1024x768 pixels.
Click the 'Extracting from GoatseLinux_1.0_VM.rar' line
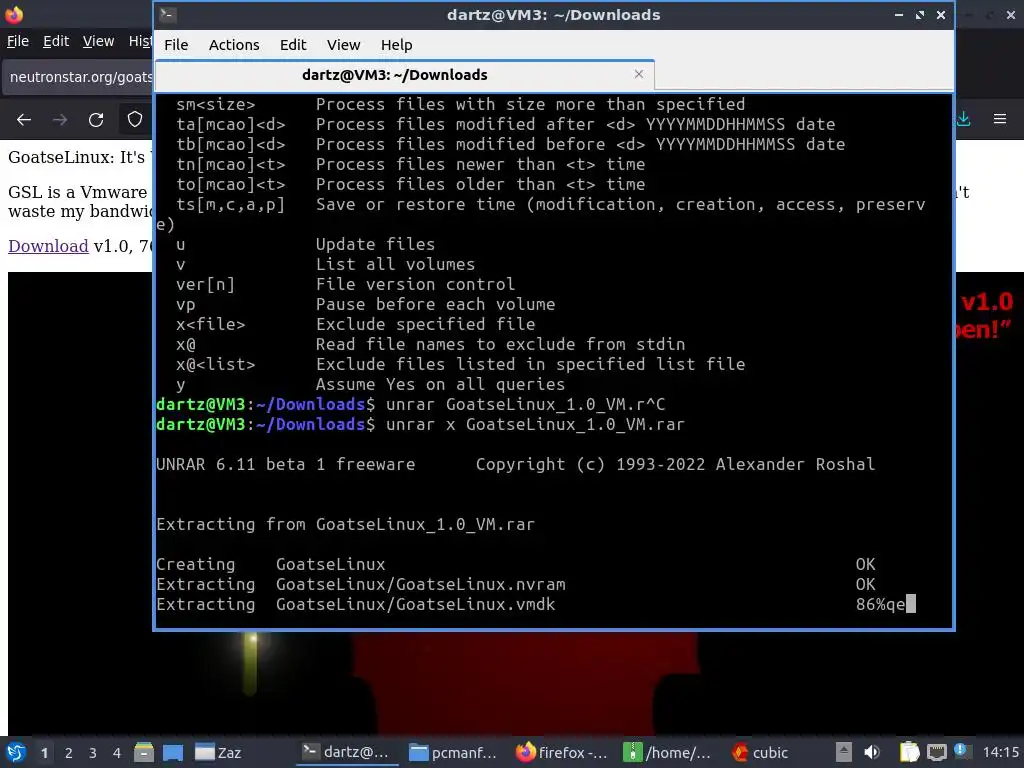345,524
